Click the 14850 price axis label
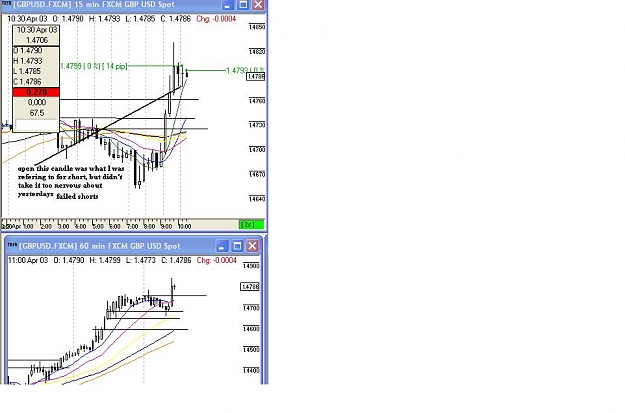Screen dimensions: 625x413 tap(257, 27)
